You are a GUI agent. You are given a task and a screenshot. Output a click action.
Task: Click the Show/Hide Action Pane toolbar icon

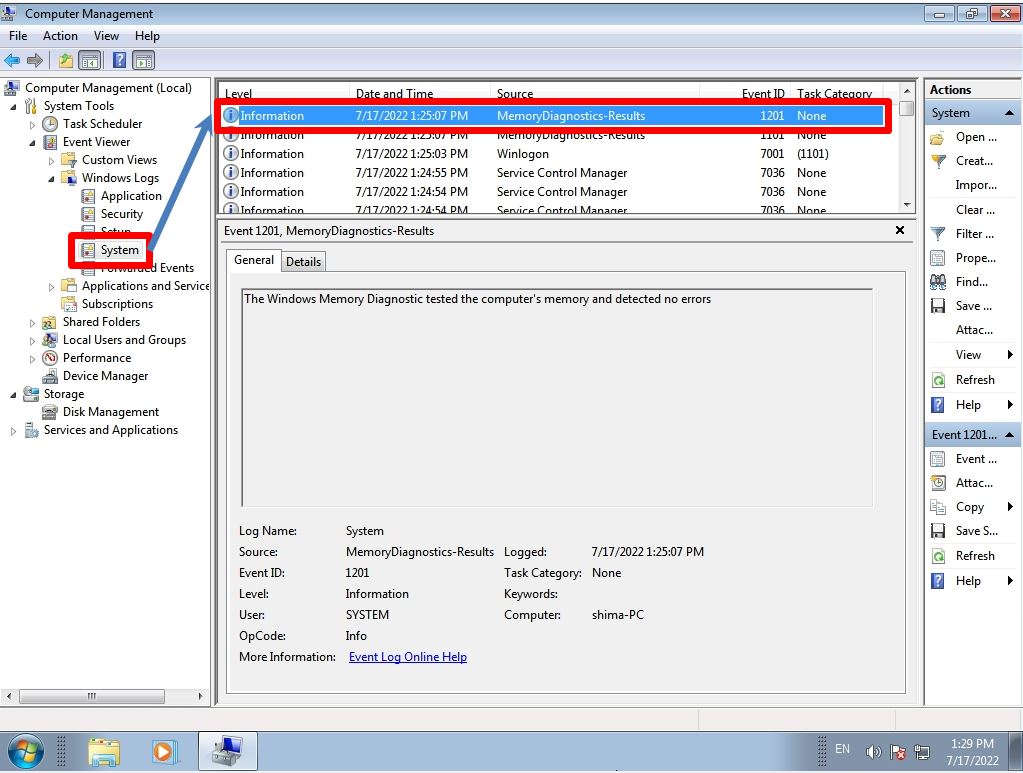click(x=143, y=60)
